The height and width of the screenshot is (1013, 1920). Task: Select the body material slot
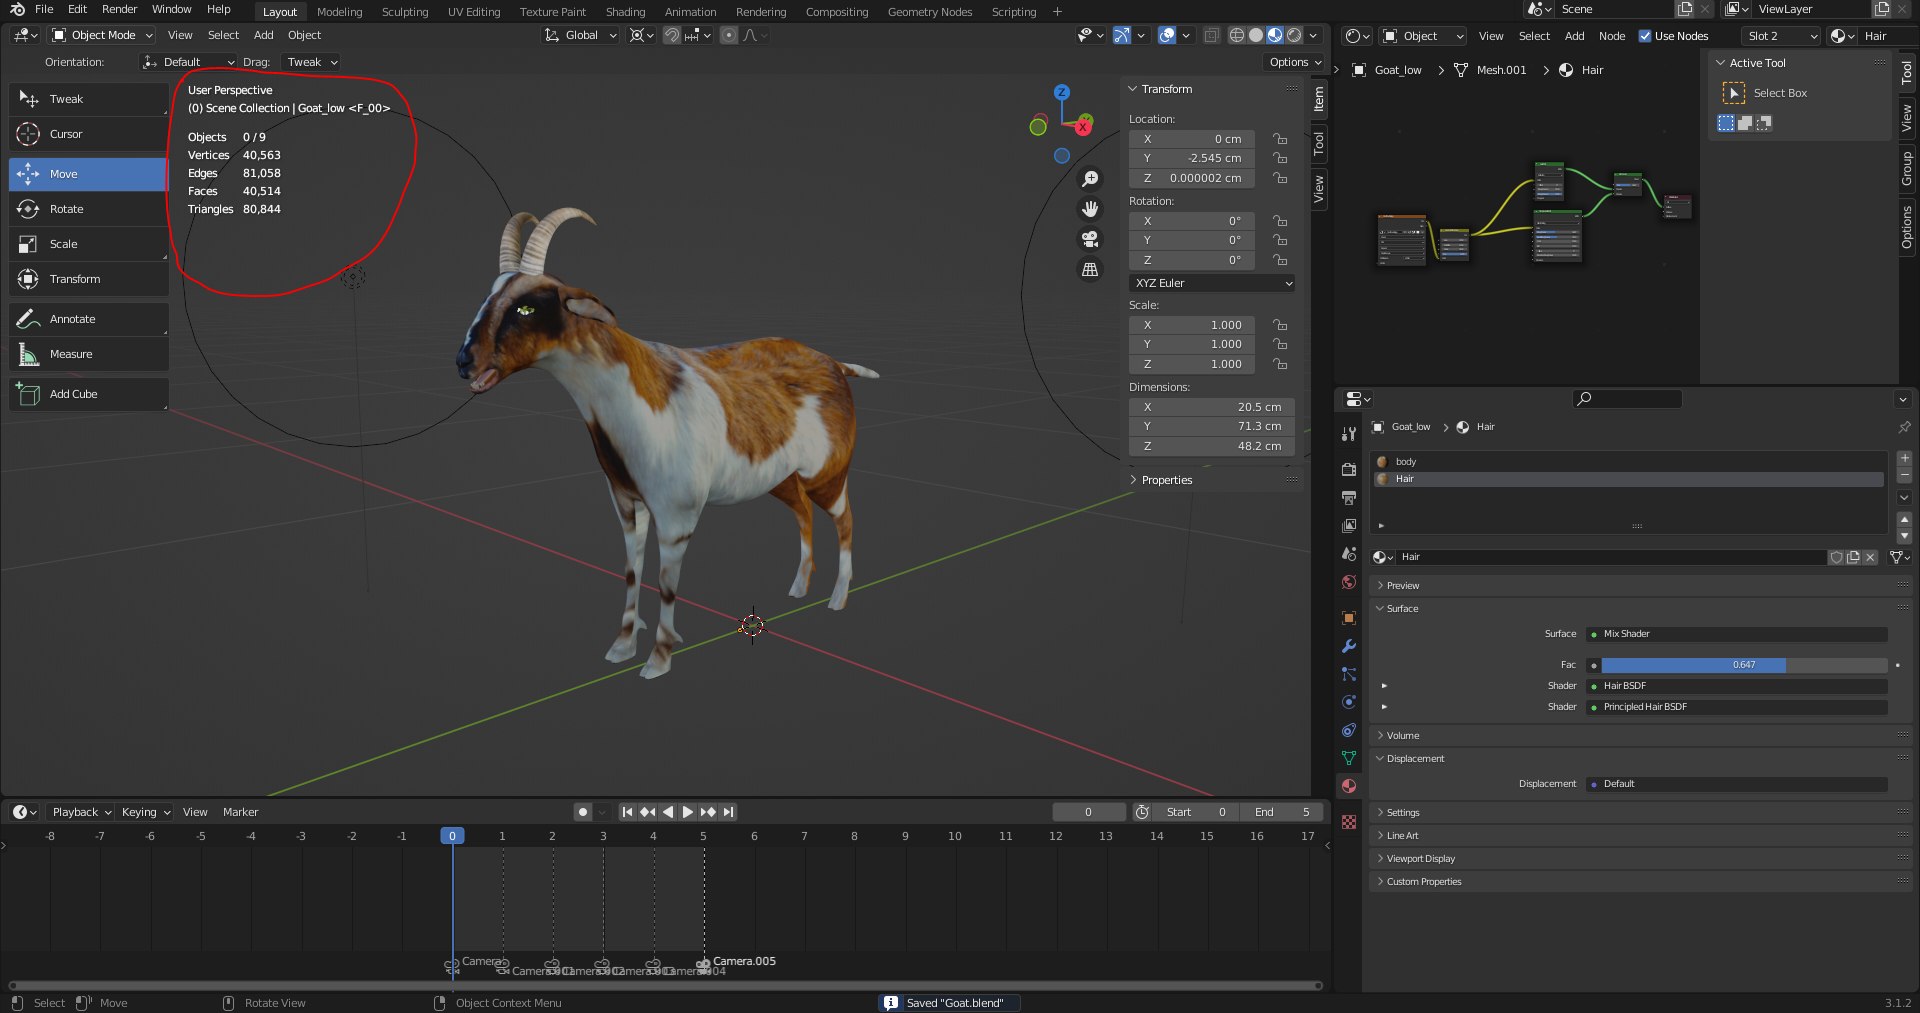click(1629, 462)
